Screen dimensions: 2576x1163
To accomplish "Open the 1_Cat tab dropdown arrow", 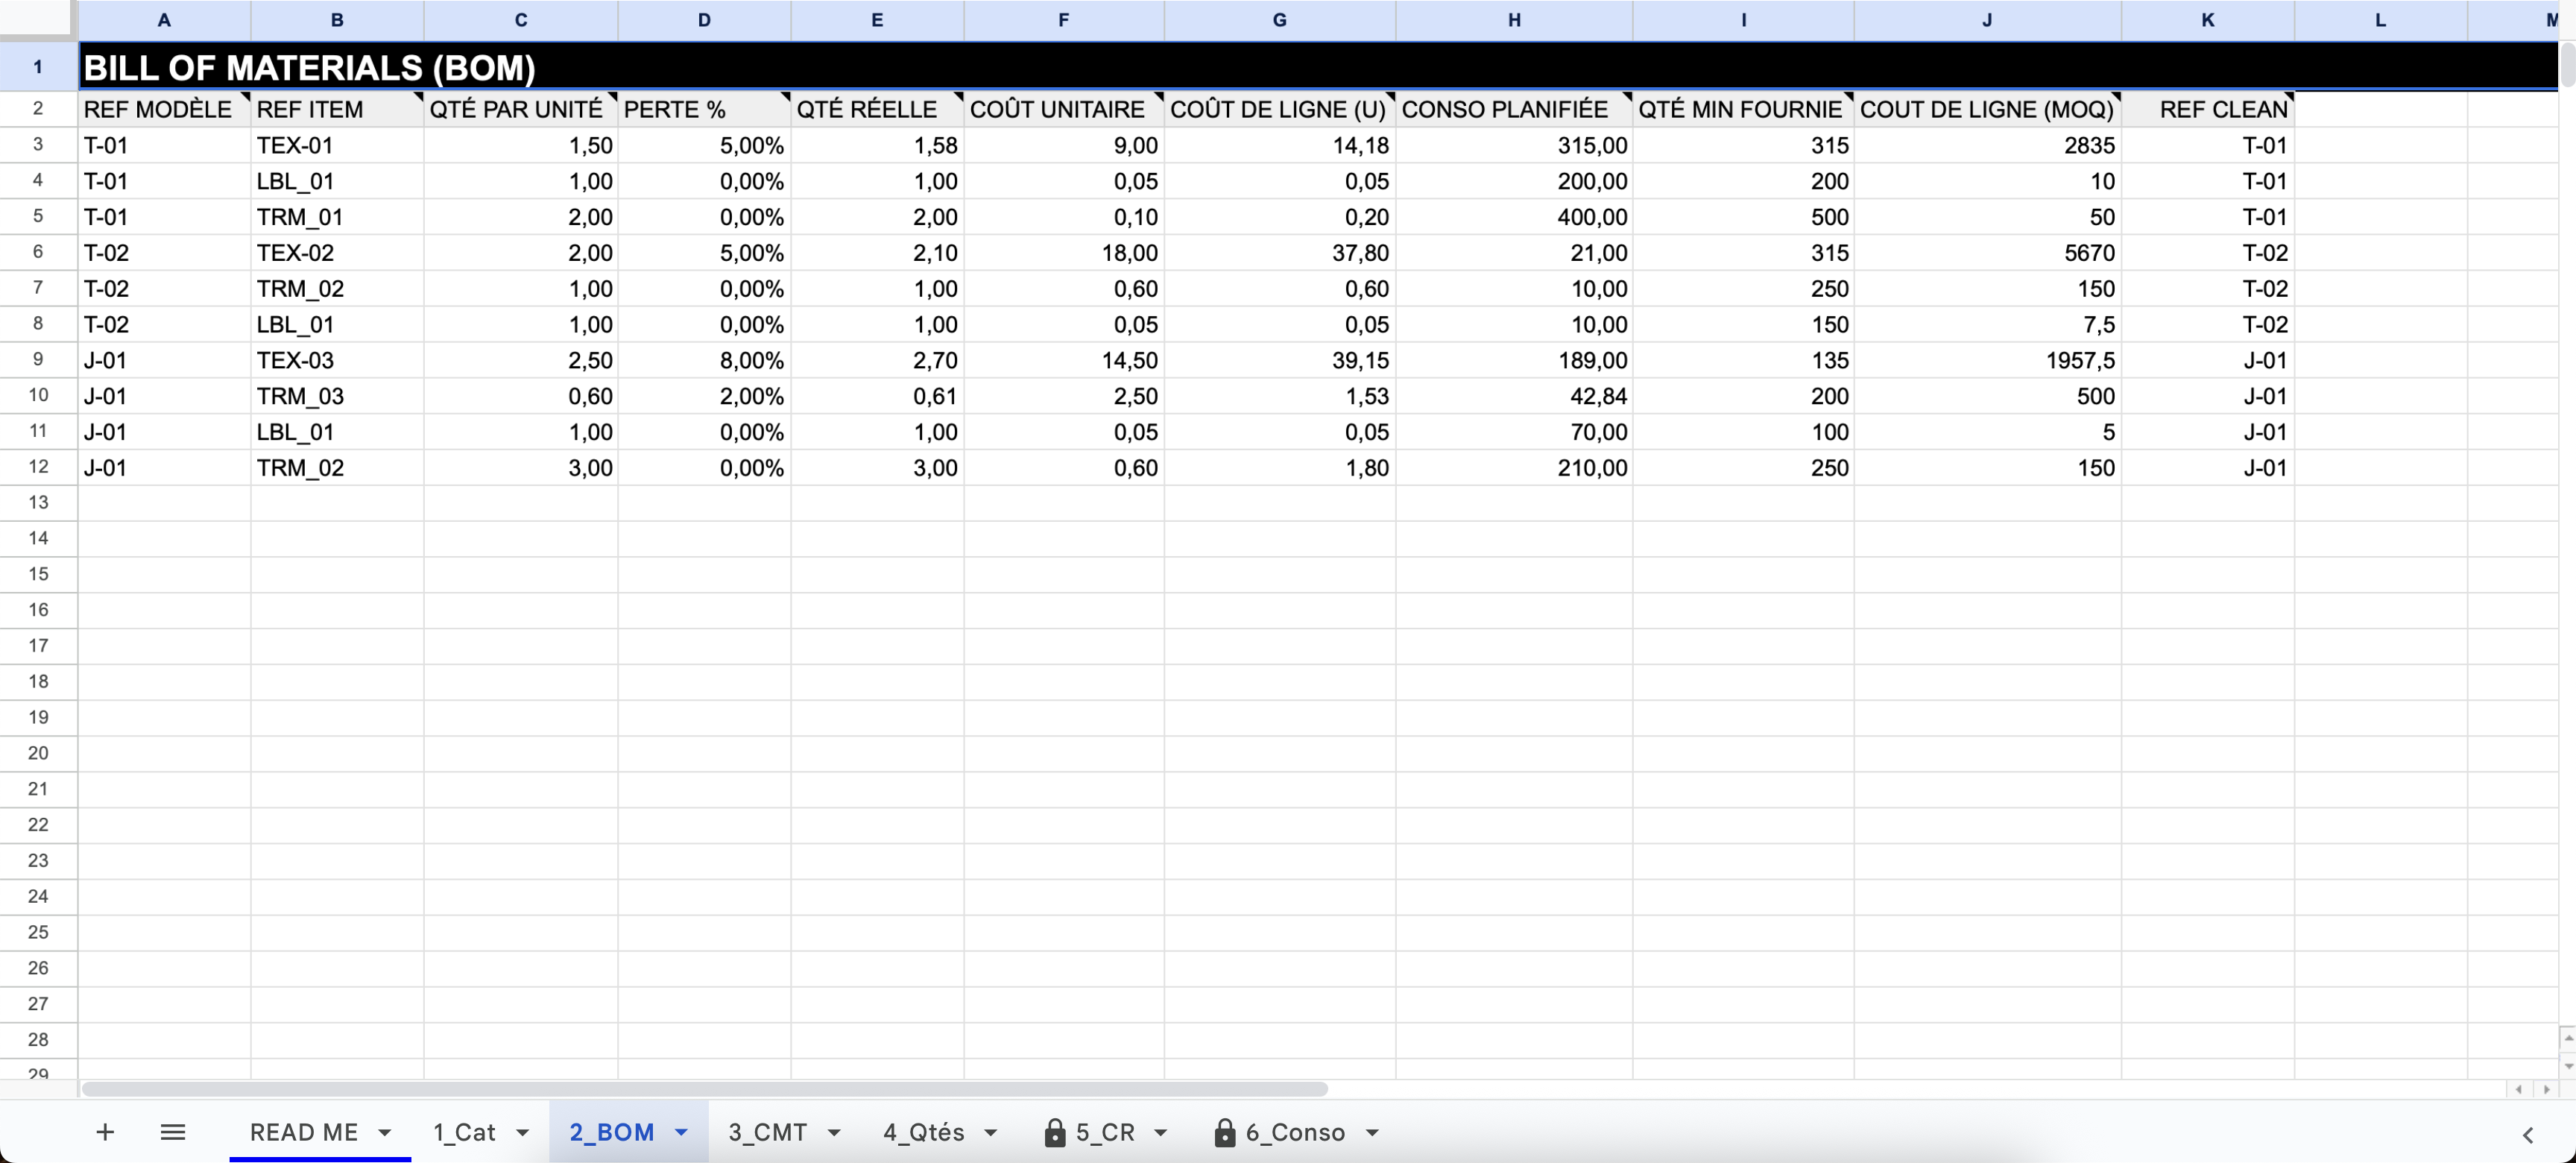I will point(522,1133).
